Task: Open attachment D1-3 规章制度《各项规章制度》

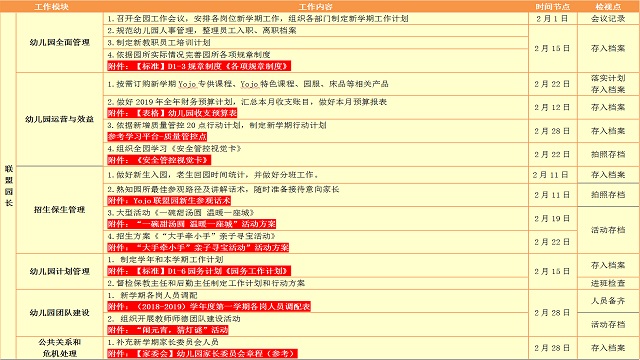Action: pos(199,66)
